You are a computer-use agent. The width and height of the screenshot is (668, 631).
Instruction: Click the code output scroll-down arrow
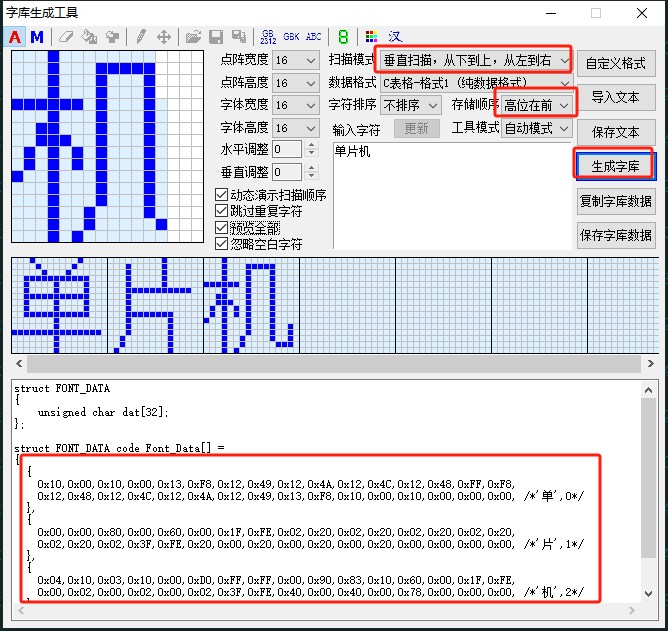648,594
